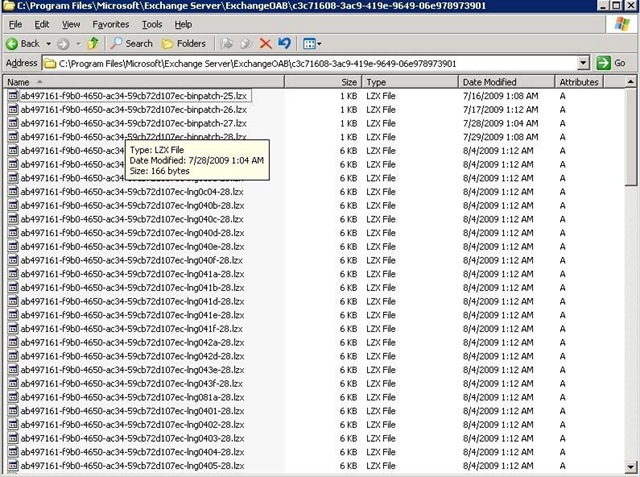
Task: Select file name ending lng043f-28.lzx
Action: [x=131, y=384]
